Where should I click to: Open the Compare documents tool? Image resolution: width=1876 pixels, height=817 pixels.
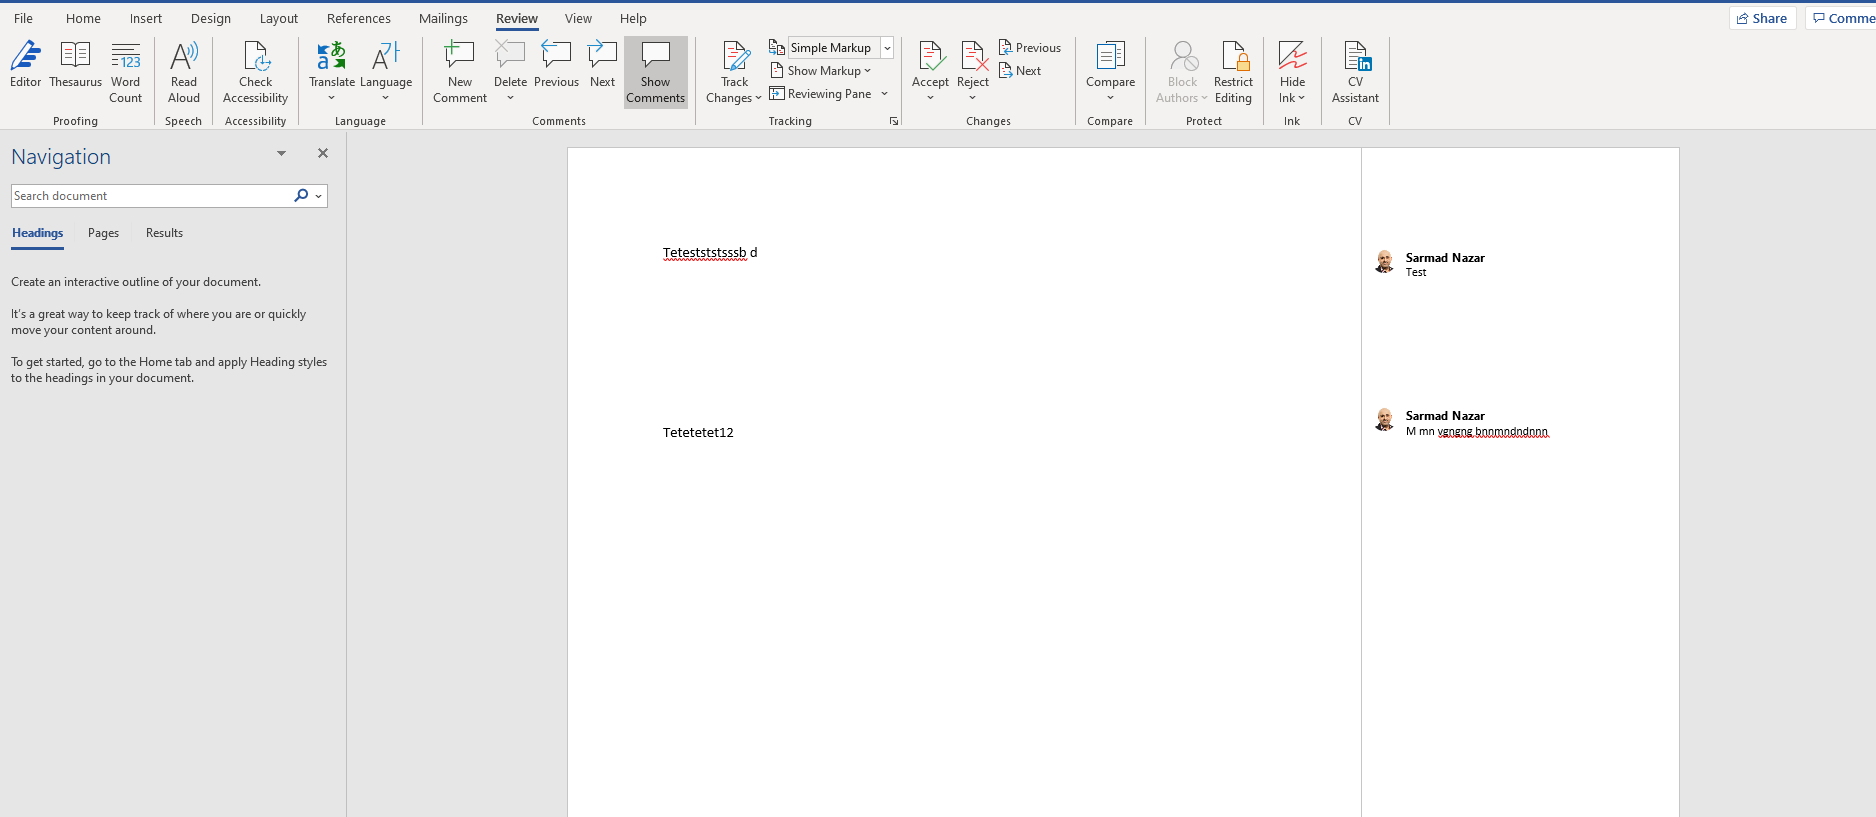tap(1110, 72)
